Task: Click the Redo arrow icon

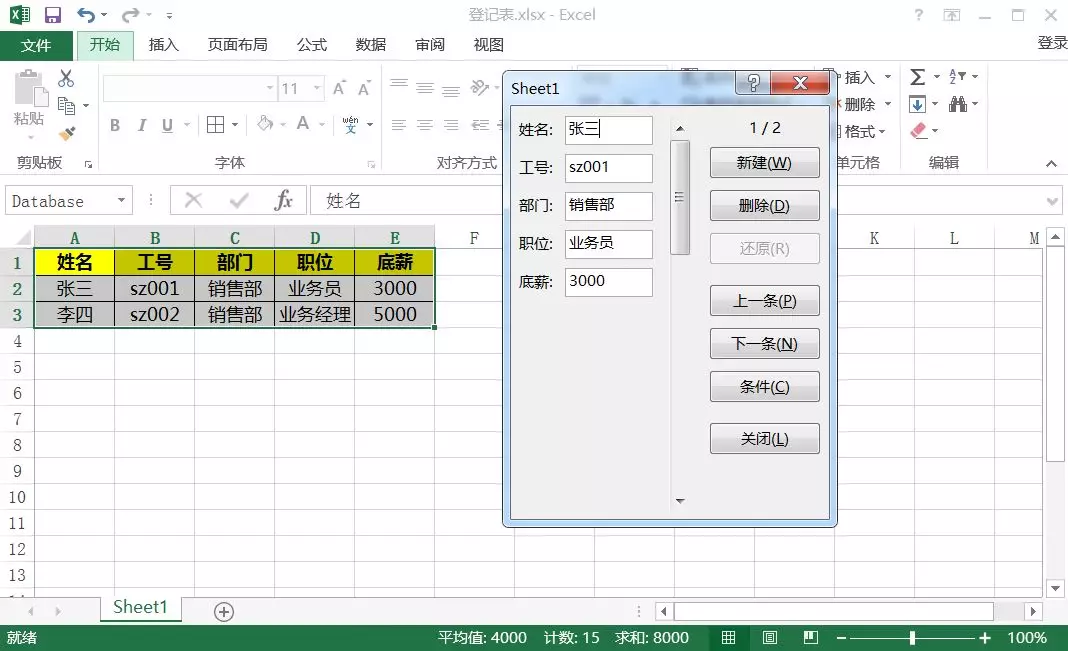Action: [x=130, y=14]
